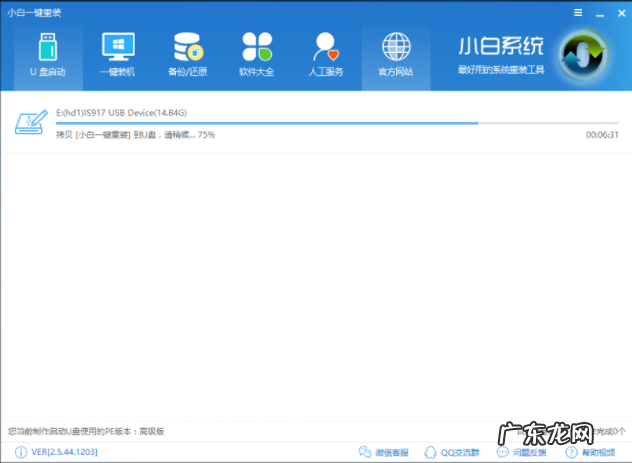Open the U盘启动 tab

pos(48,57)
